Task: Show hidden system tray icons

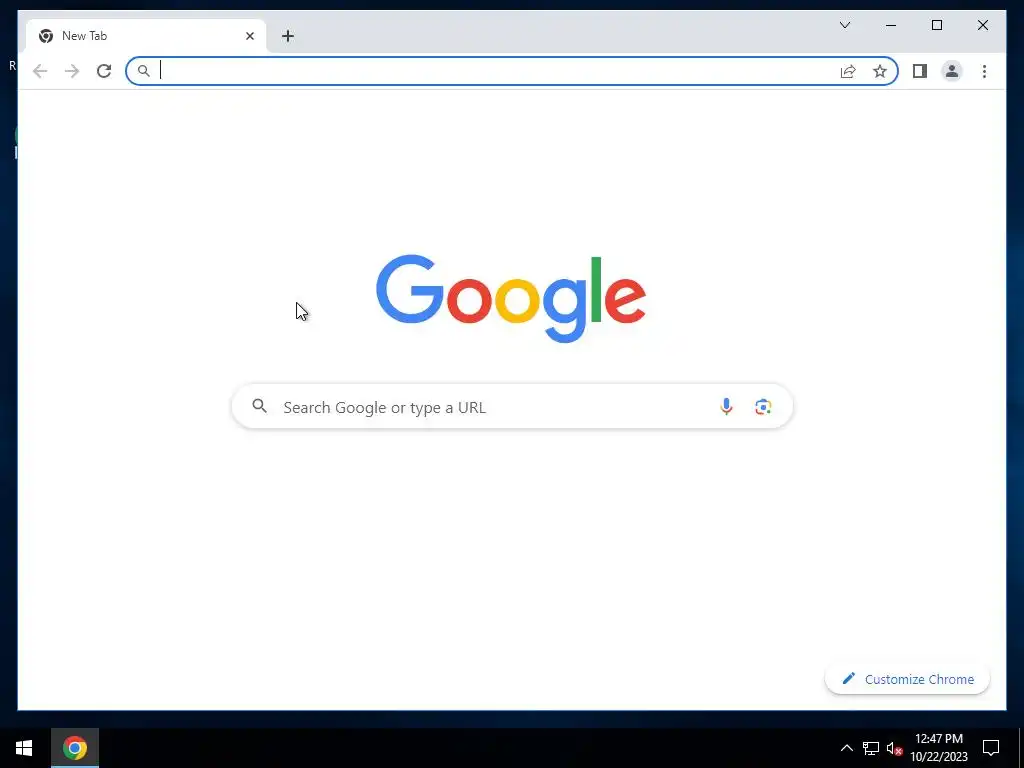Action: pyautogui.click(x=846, y=748)
